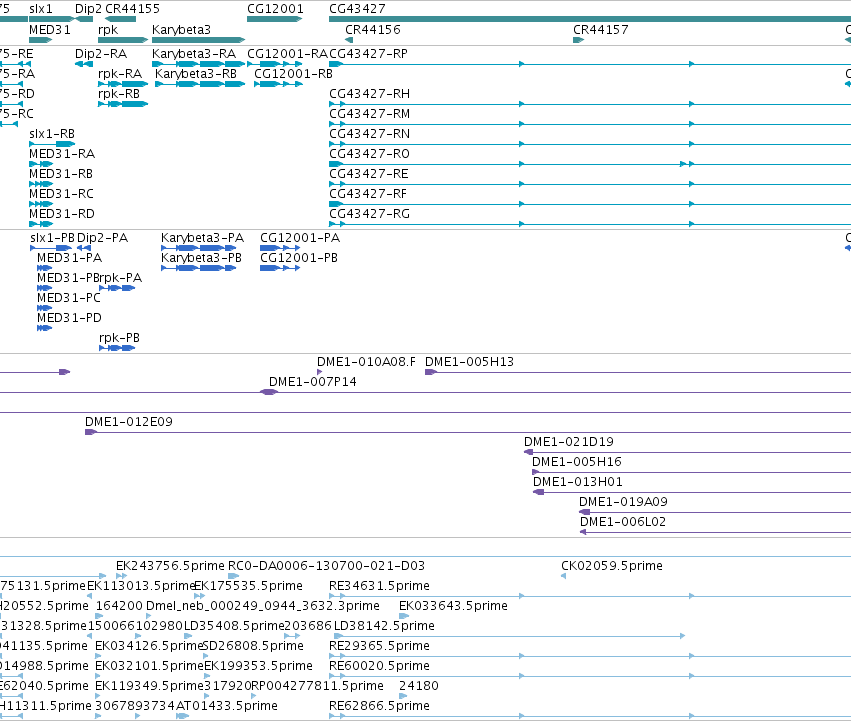Screen dimensions: 851x721
Task: Click the rpk-RA transcript label
Action: [x=120, y=74]
